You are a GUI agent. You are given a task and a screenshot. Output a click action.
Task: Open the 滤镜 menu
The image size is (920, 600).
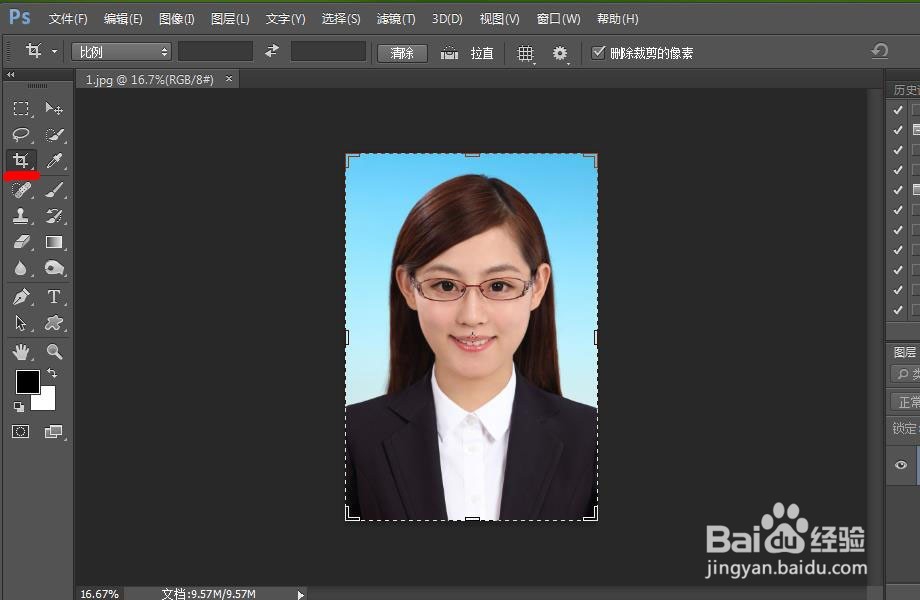tap(395, 18)
